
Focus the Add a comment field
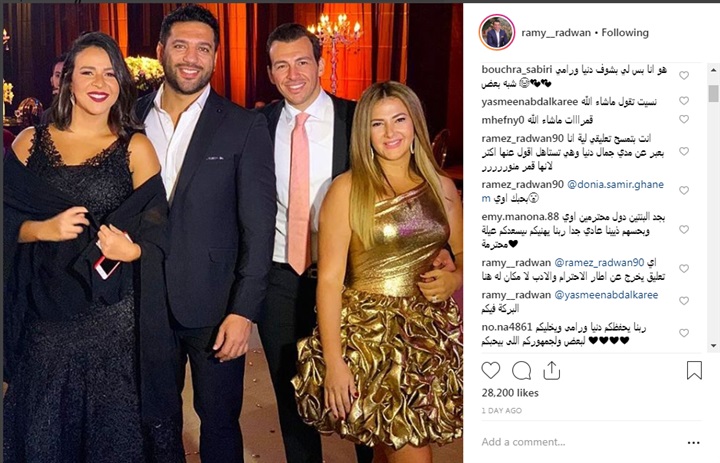click(579, 442)
